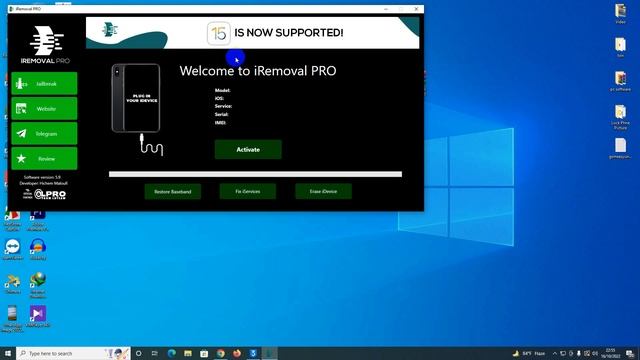Click the star icon on Review button
Viewport: 640px width, 360px height.
[x=21, y=158]
